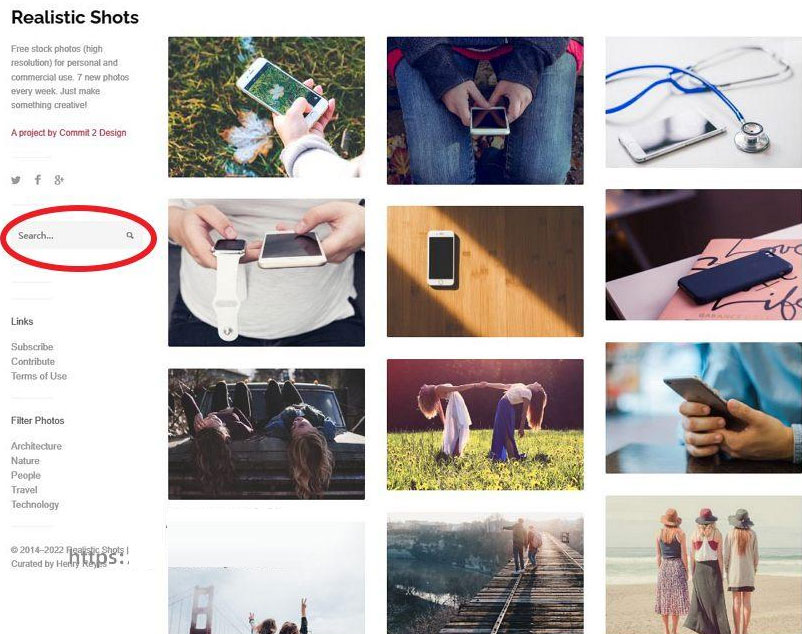Open the smartwatch and phone photo
The image size is (802, 634).
266,273
